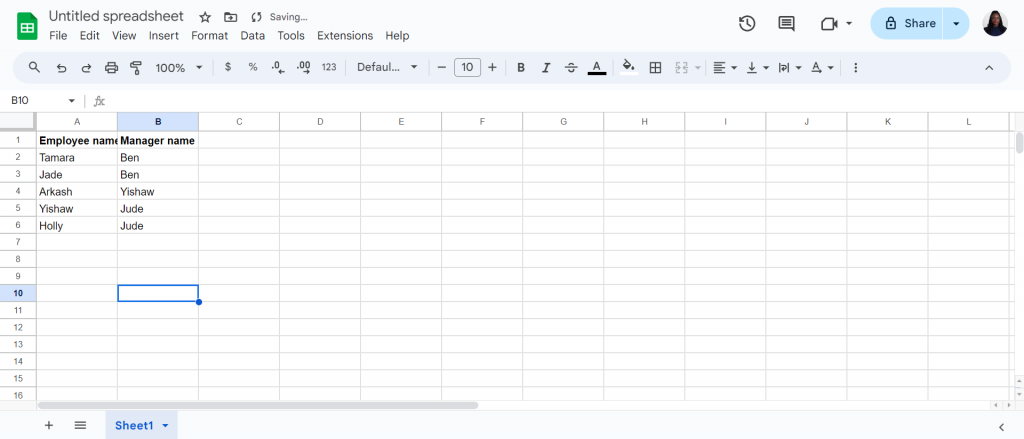Toggle italic formatting
Image resolution: width=1024 pixels, height=439 pixels.
pyautogui.click(x=546, y=67)
